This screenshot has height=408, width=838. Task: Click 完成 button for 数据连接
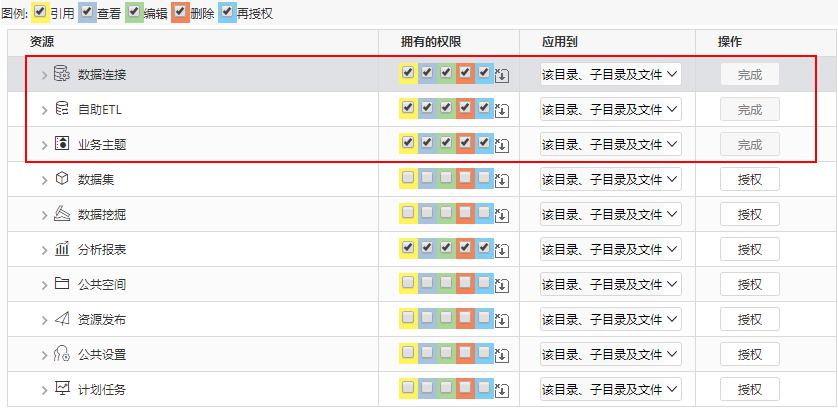(749, 74)
